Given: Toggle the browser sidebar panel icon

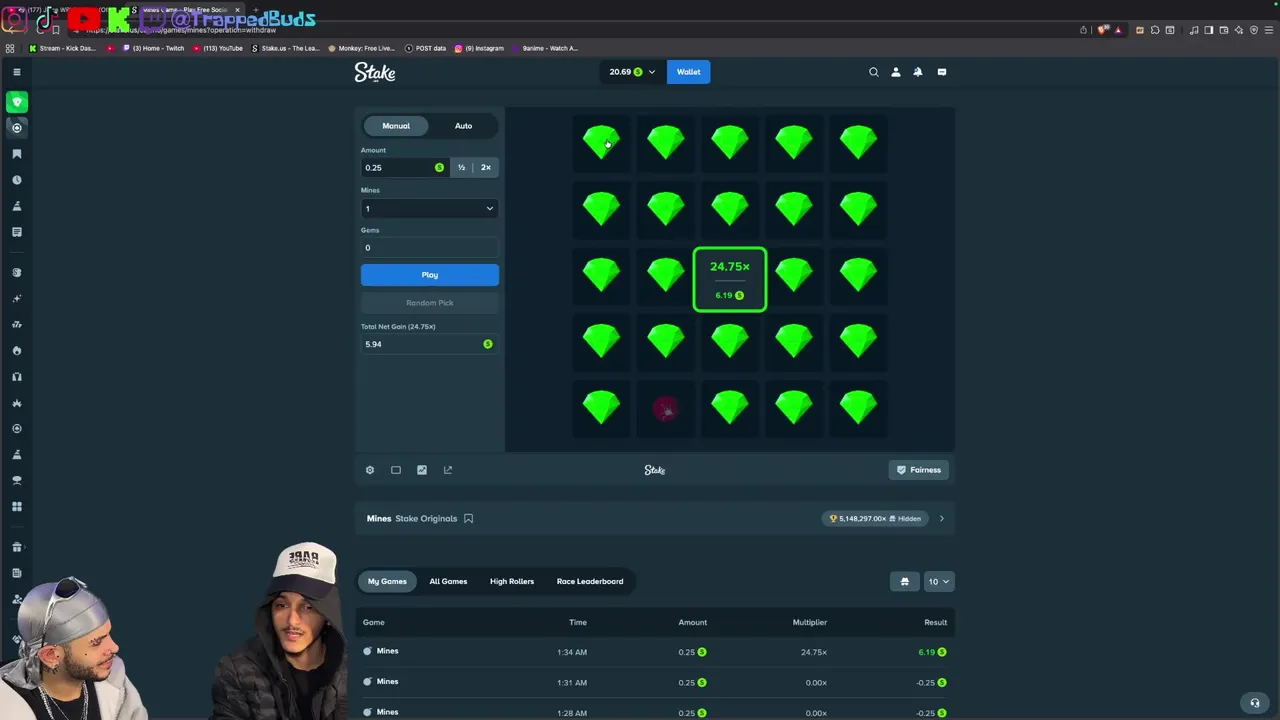Looking at the screenshot, I should (1209, 30).
